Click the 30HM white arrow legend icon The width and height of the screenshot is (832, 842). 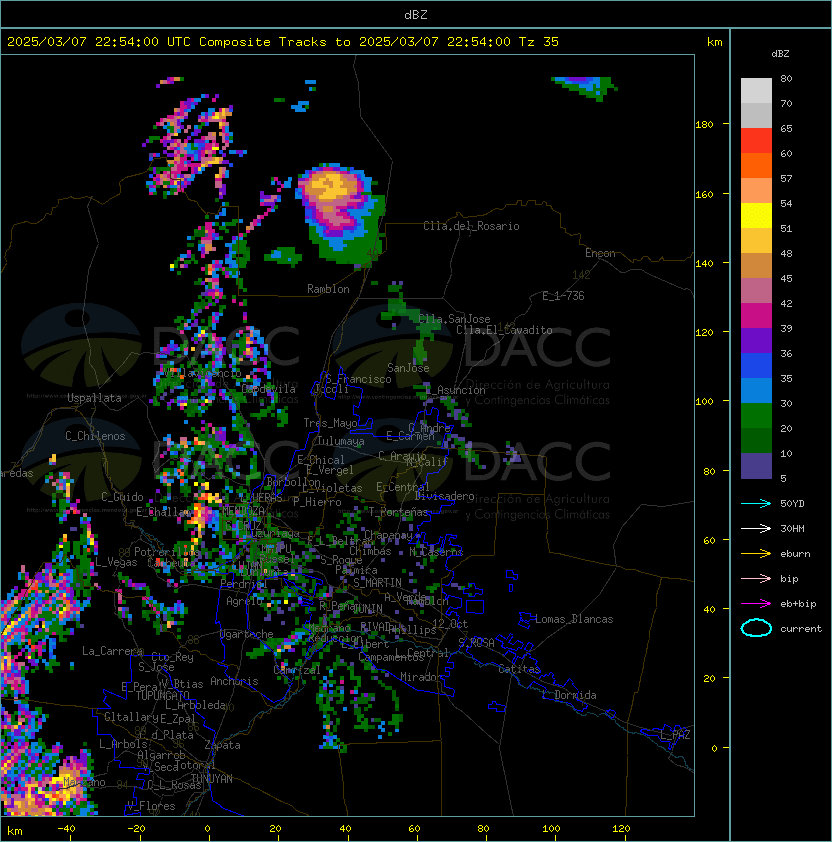pos(756,528)
